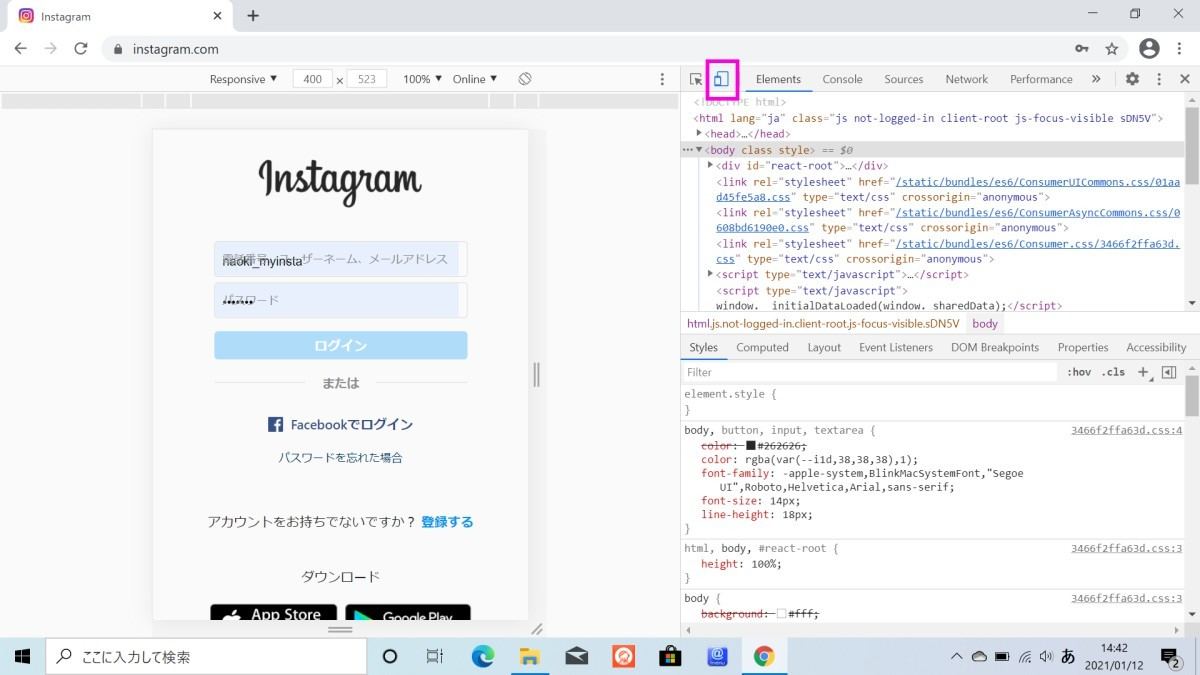Expand the first script text/javascript node
Viewport: 1200px width, 675px height.
point(710,274)
